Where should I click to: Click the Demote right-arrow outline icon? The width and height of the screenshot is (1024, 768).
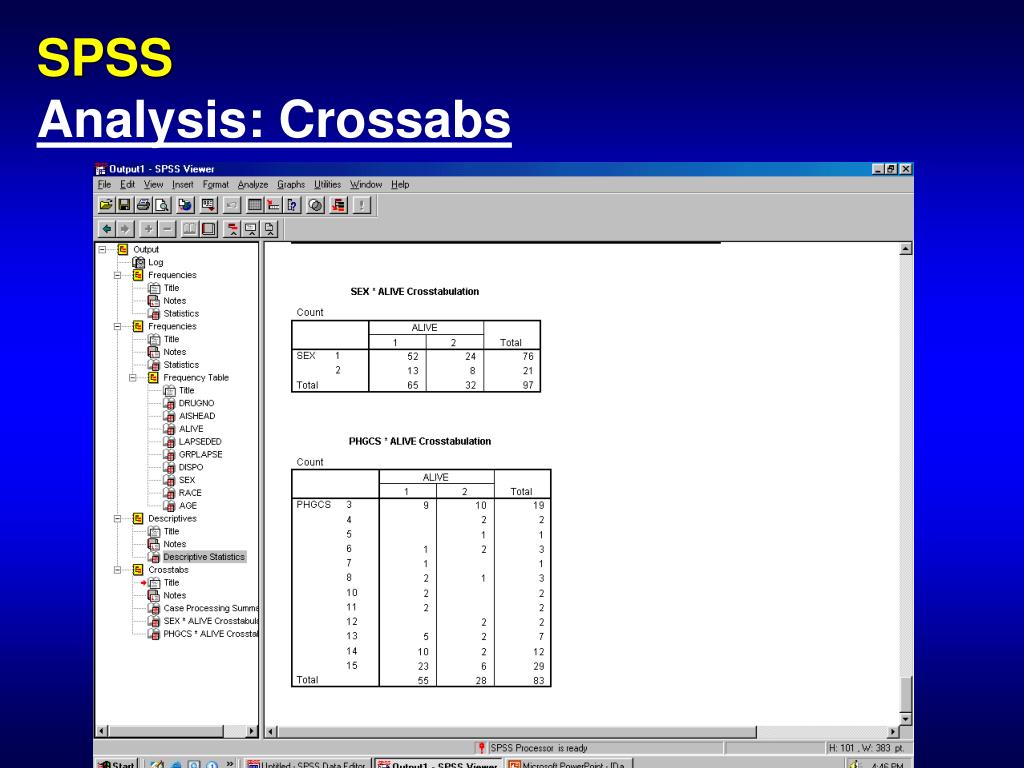pyautogui.click(x=125, y=229)
